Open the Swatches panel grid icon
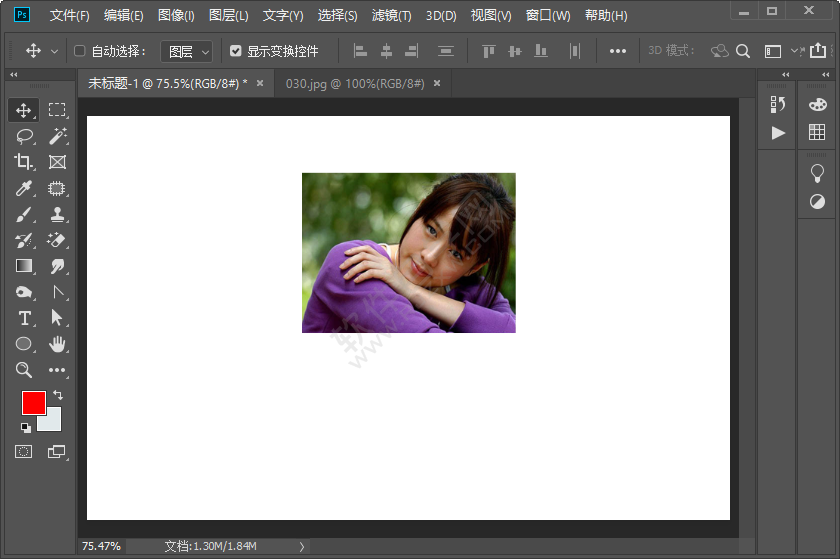840x559 pixels. (x=817, y=132)
